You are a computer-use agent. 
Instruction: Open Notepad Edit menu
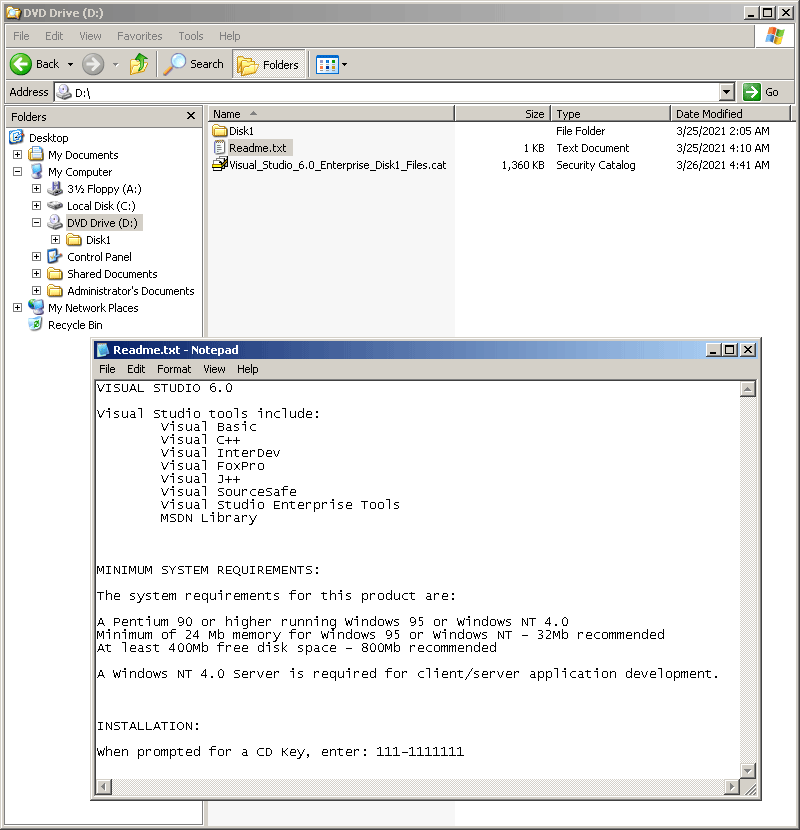click(136, 369)
